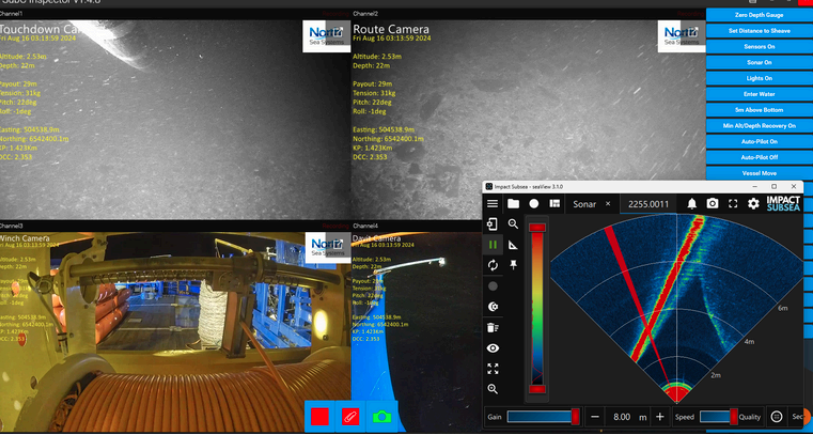Click the lower red handle of color palette bar
This screenshot has height=434, width=814.
click(537, 389)
